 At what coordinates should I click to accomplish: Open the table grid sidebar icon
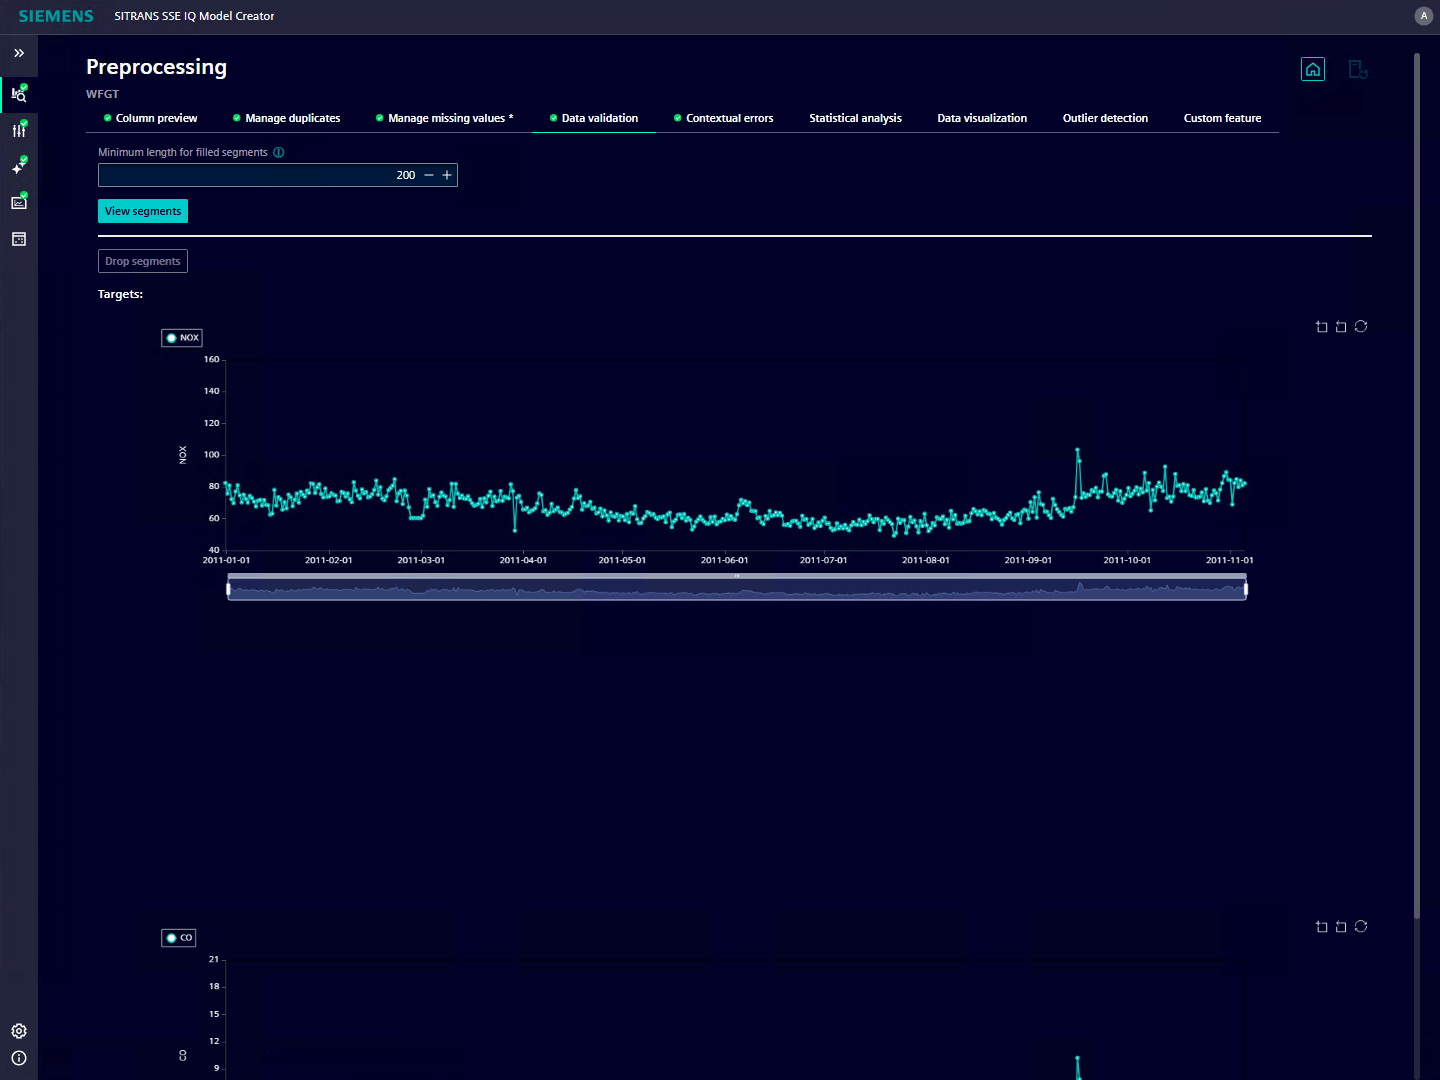point(19,239)
